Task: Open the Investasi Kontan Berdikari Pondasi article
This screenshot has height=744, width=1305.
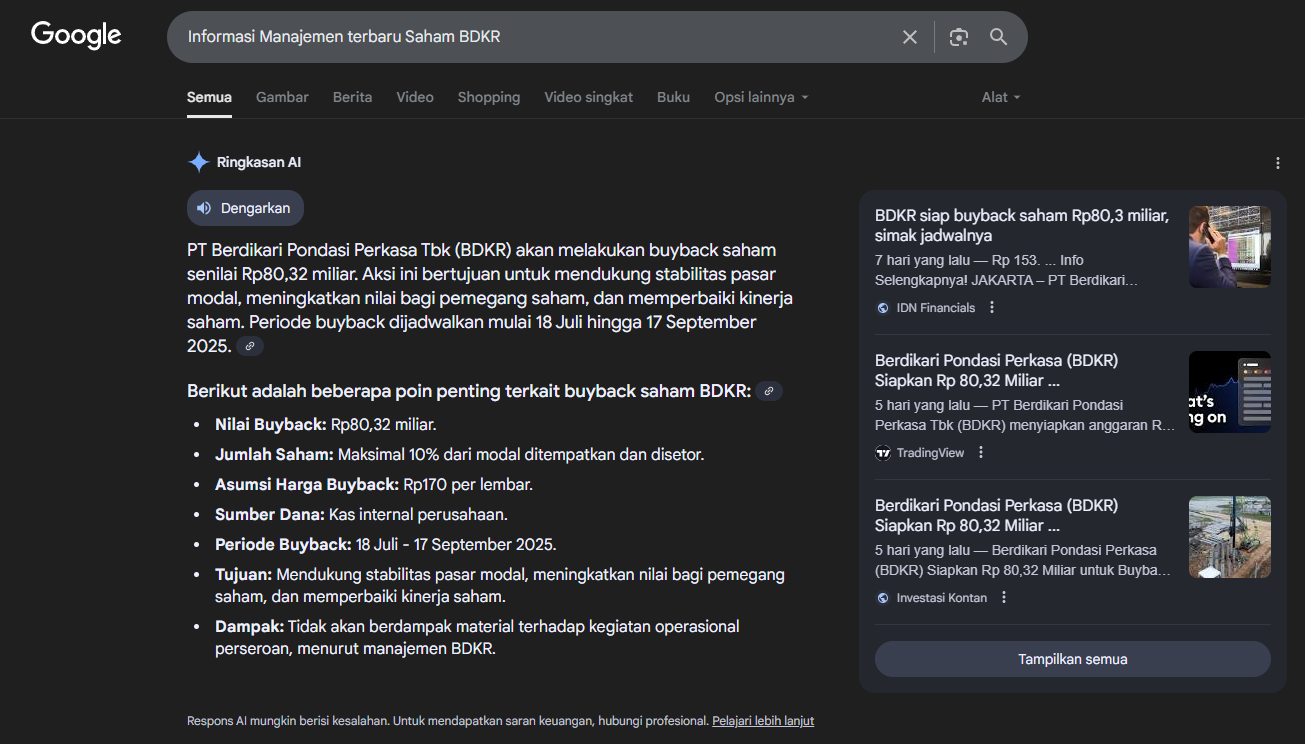Action: coord(996,515)
